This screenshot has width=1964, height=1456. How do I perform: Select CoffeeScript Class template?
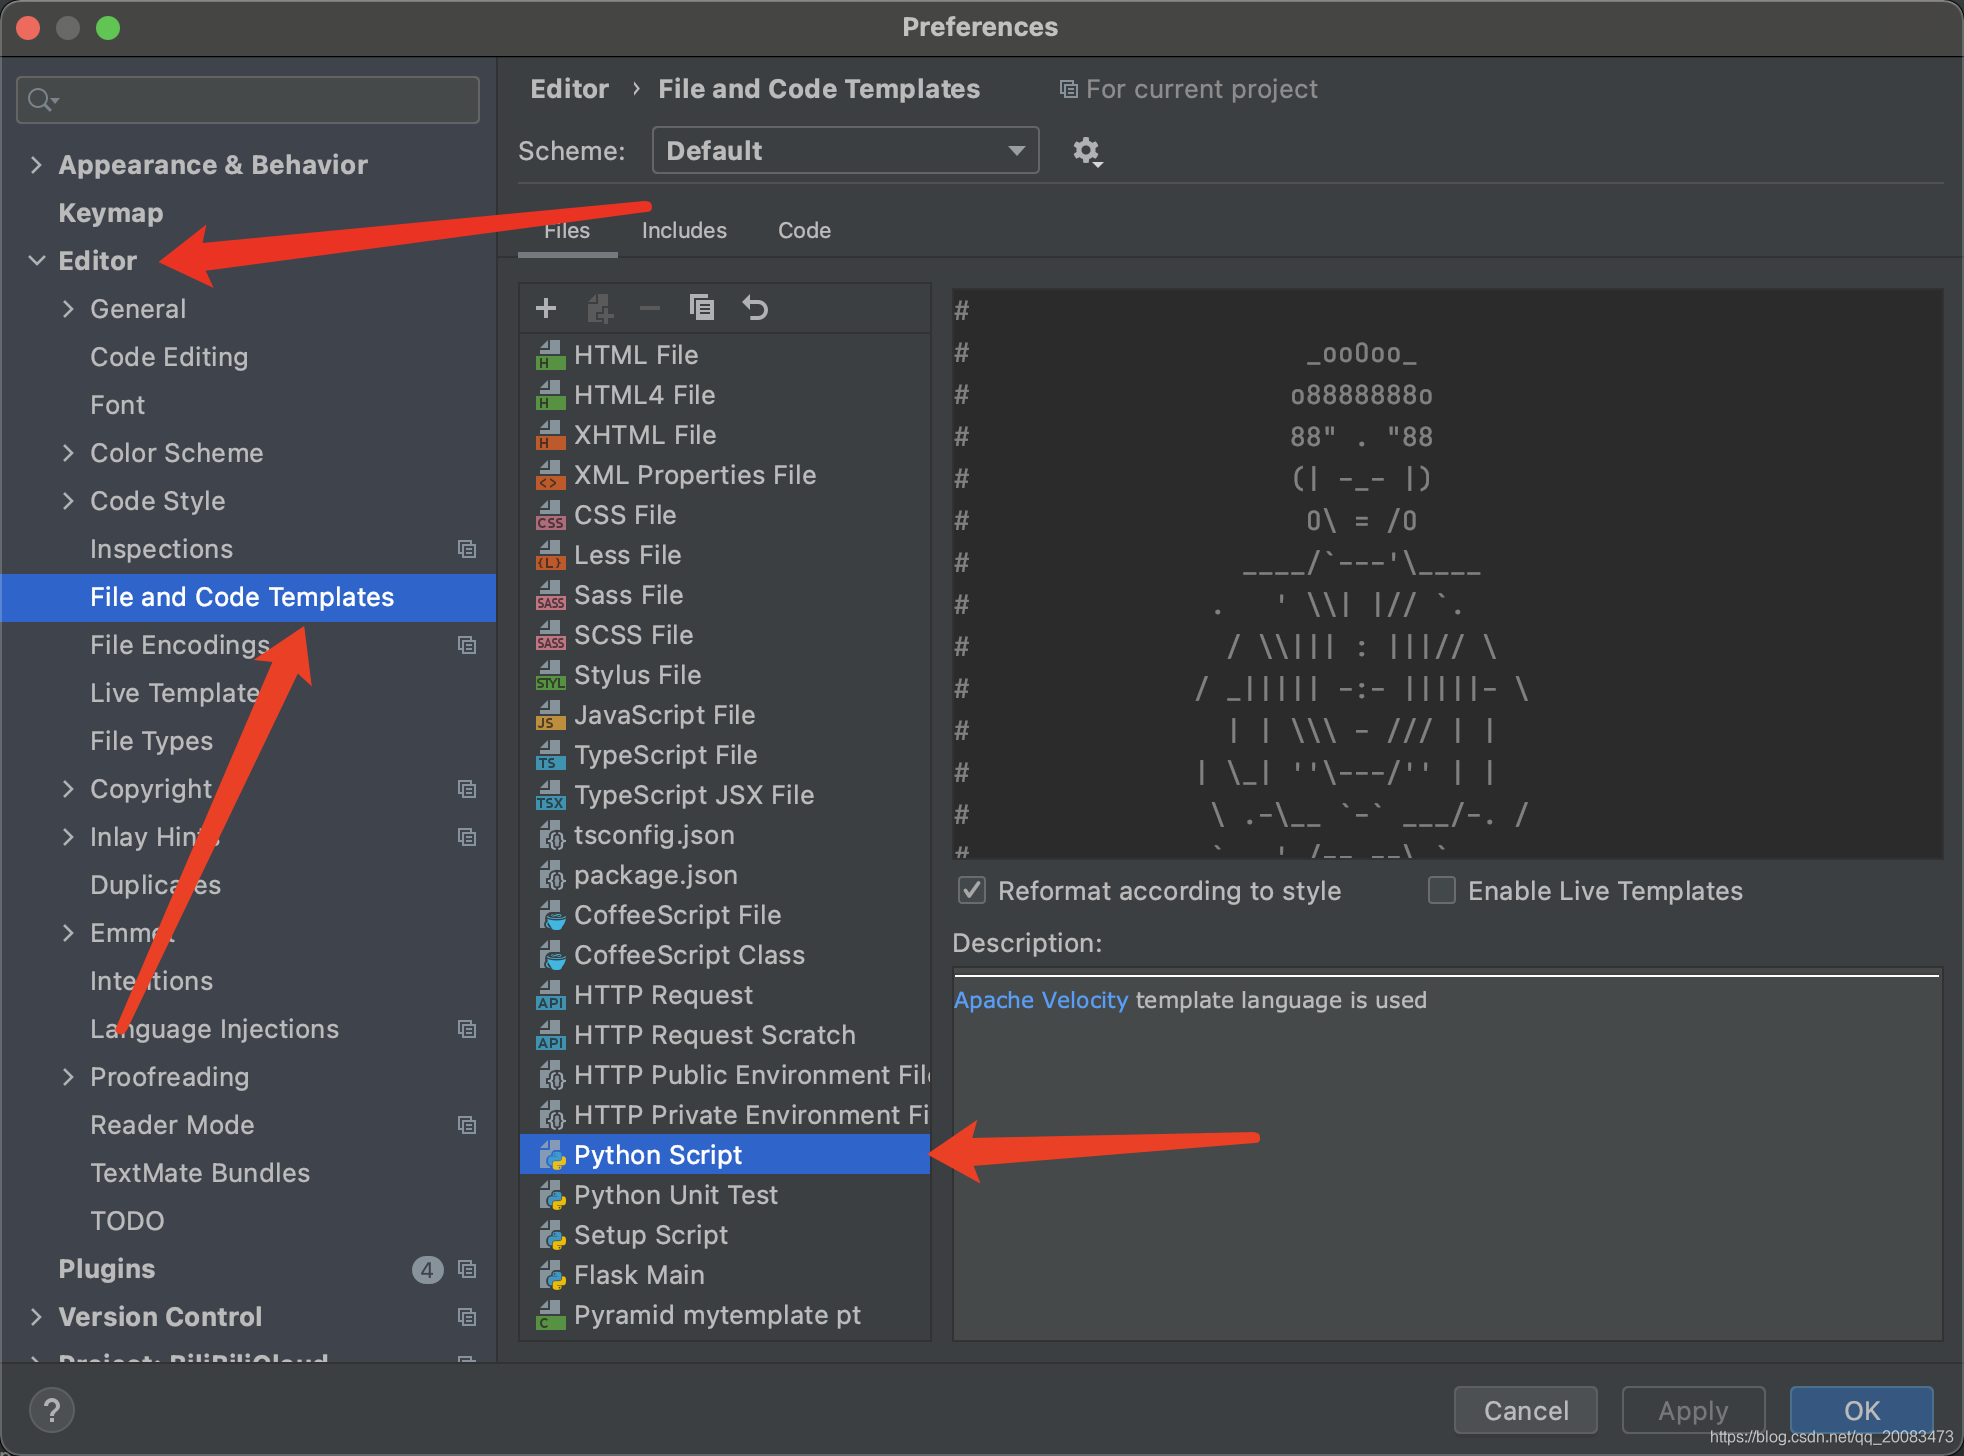[x=689, y=955]
